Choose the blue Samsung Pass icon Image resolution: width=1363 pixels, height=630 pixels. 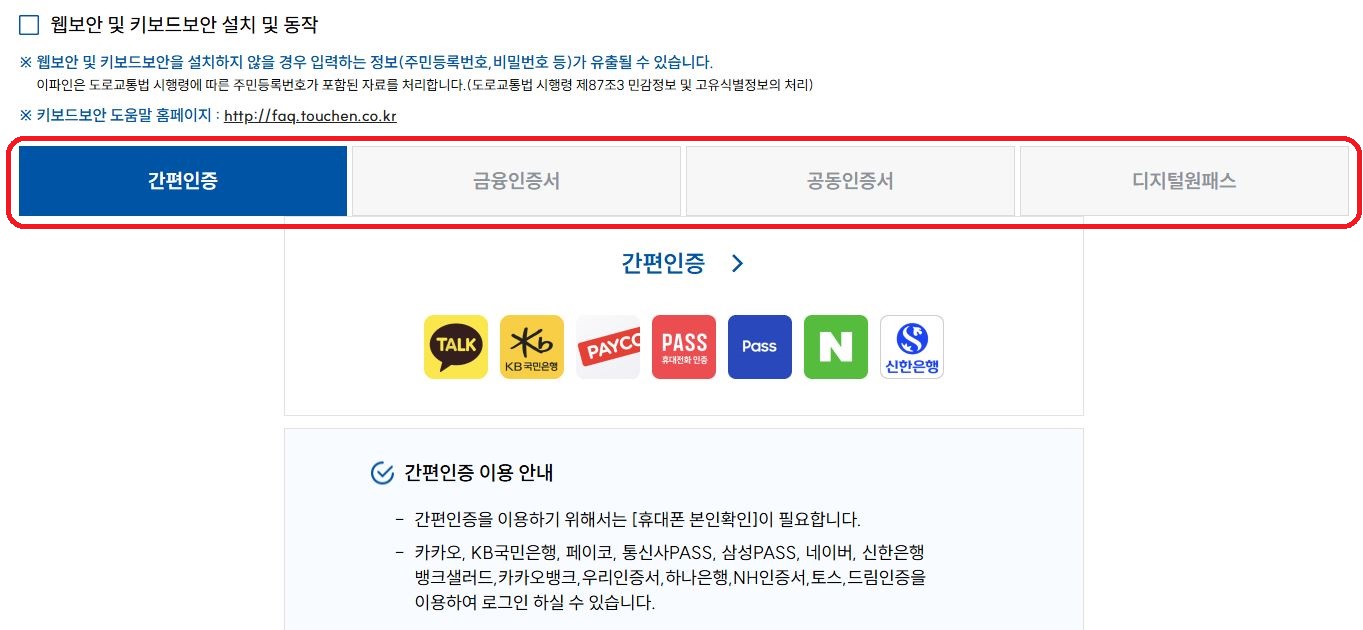760,347
